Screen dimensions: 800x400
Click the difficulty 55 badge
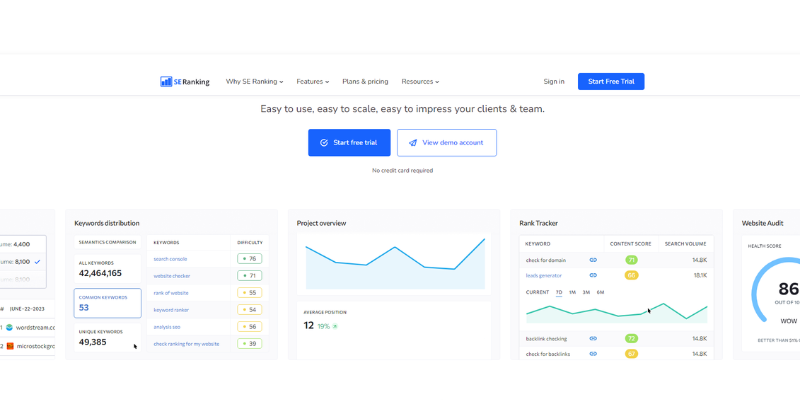click(249, 293)
